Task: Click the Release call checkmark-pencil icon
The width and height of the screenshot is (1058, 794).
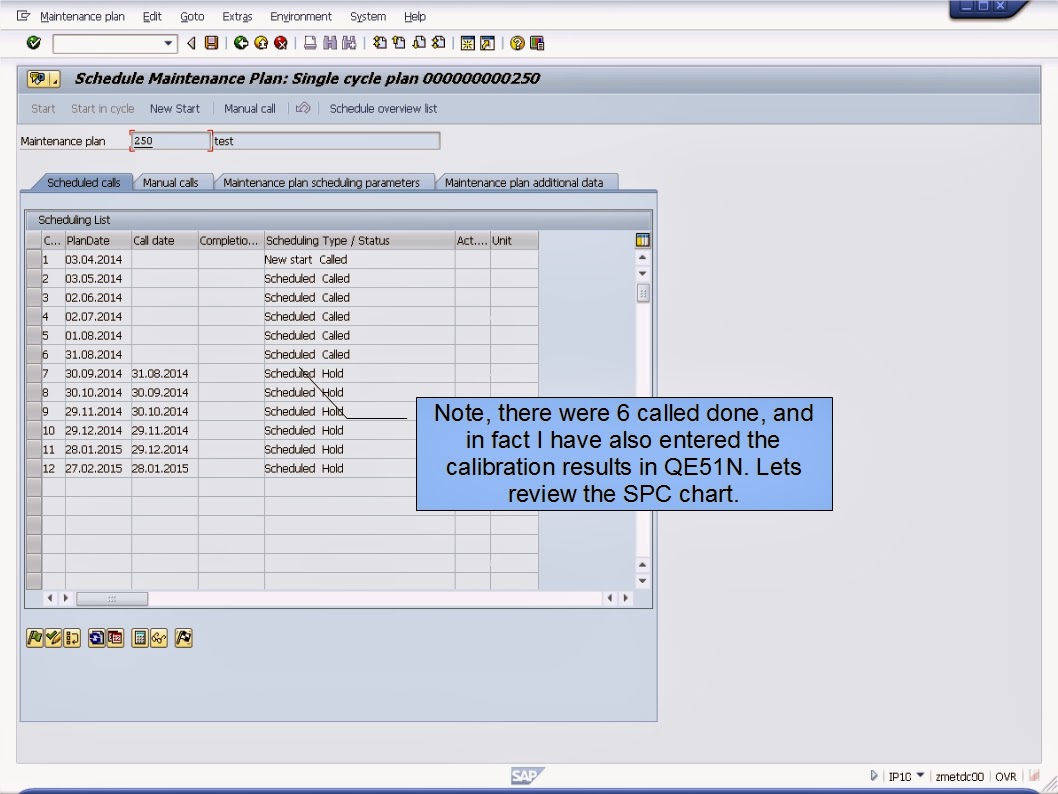Action: pos(51,638)
